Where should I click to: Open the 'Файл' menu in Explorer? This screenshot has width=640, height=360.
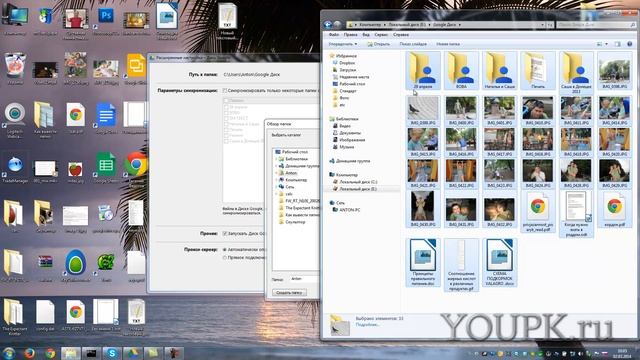333,35
